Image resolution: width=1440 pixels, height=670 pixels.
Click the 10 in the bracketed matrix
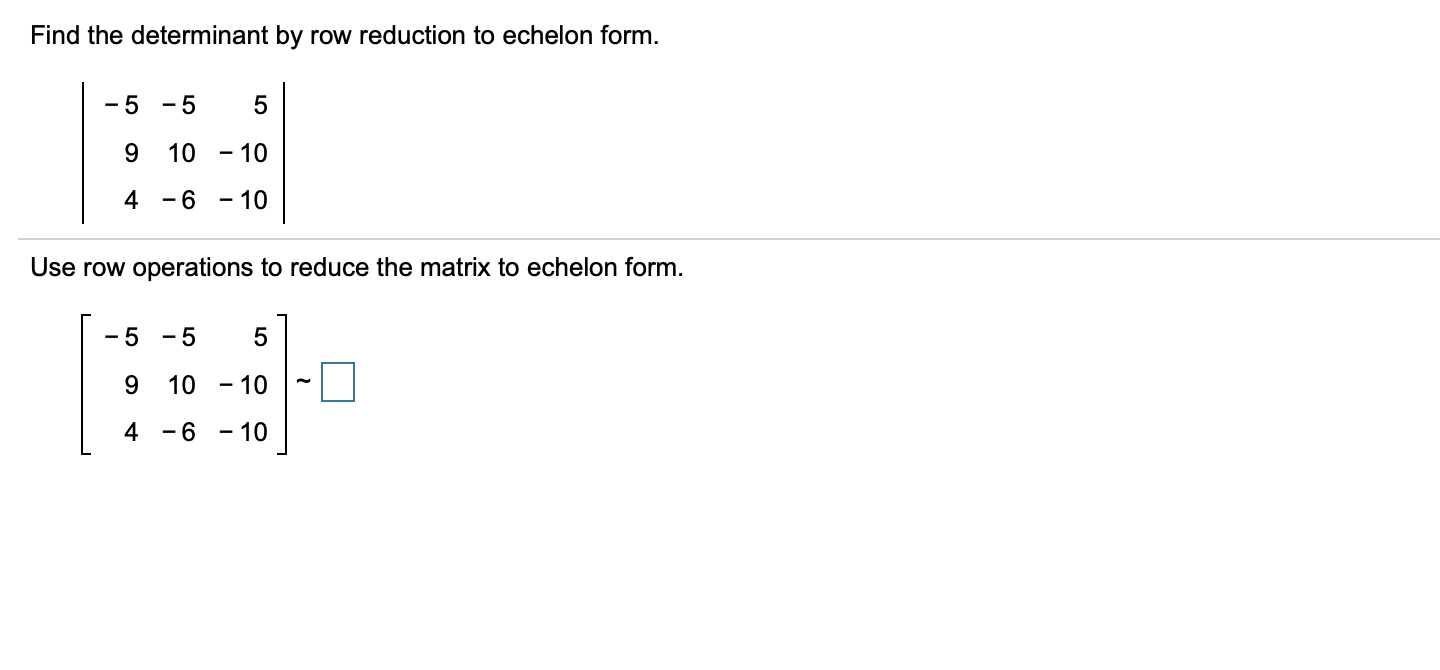(x=183, y=384)
